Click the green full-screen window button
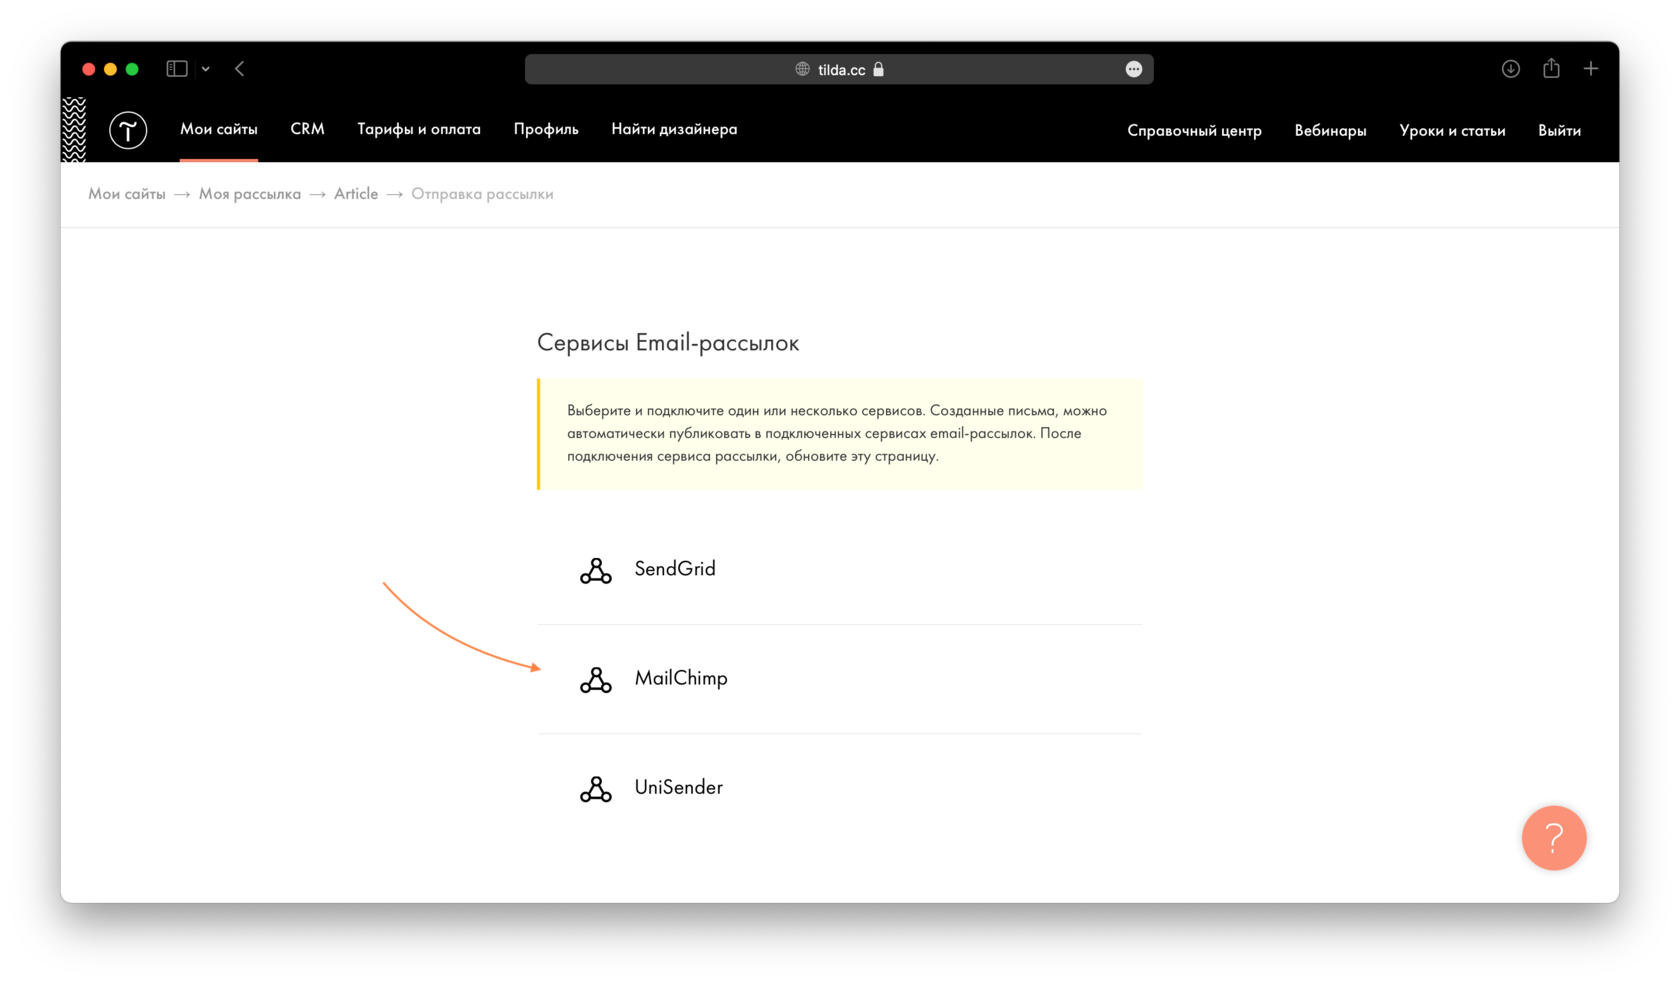The width and height of the screenshot is (1680, 983). [x=132, y=69]
